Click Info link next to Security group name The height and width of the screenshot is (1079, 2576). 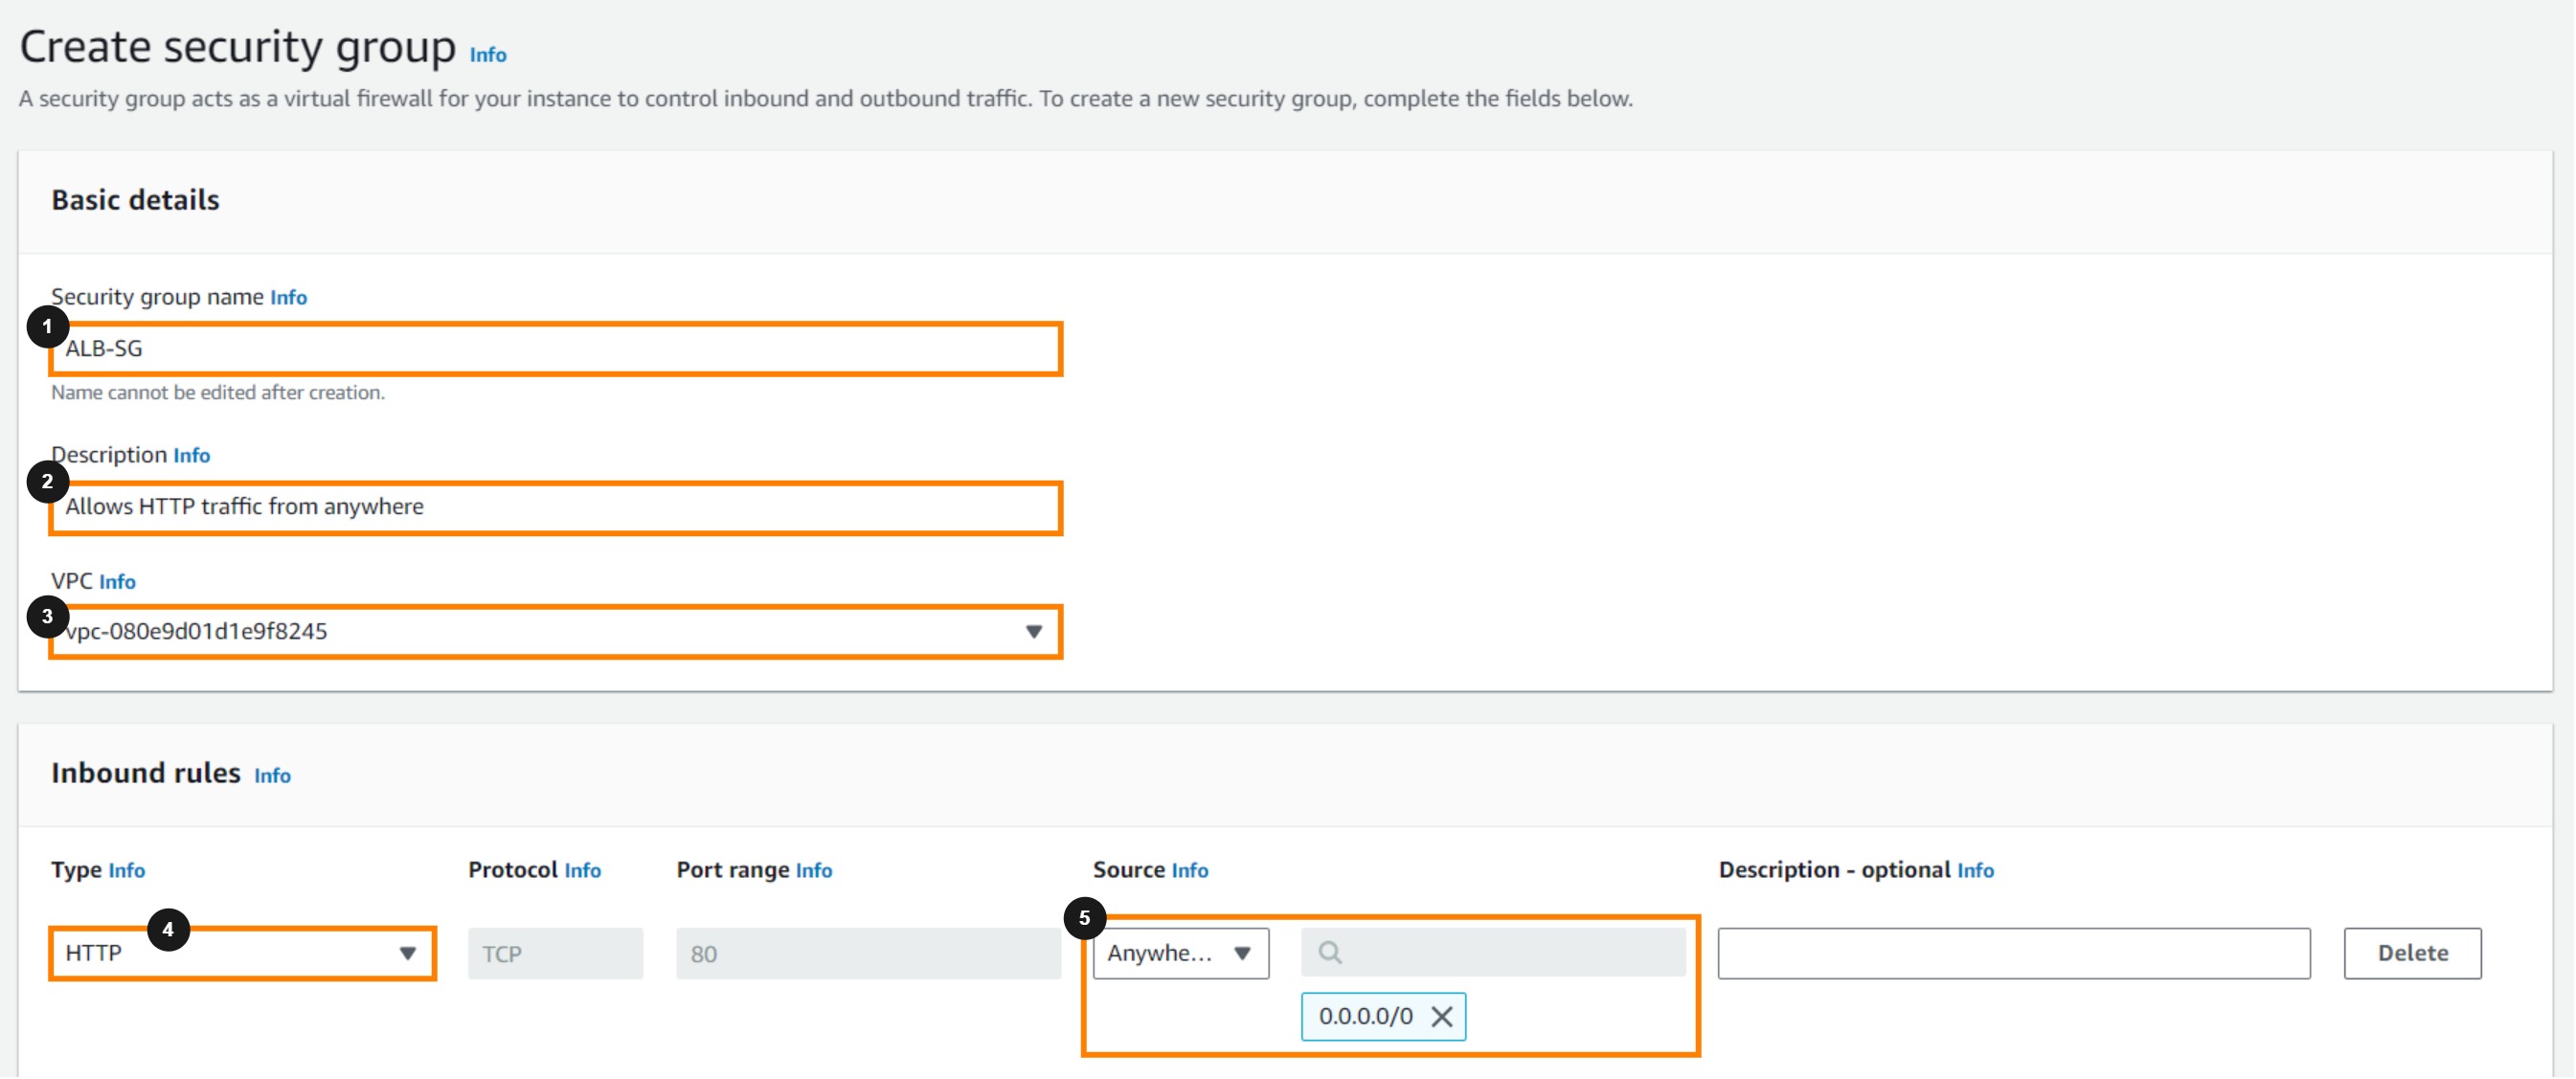(x=288, y=298)
